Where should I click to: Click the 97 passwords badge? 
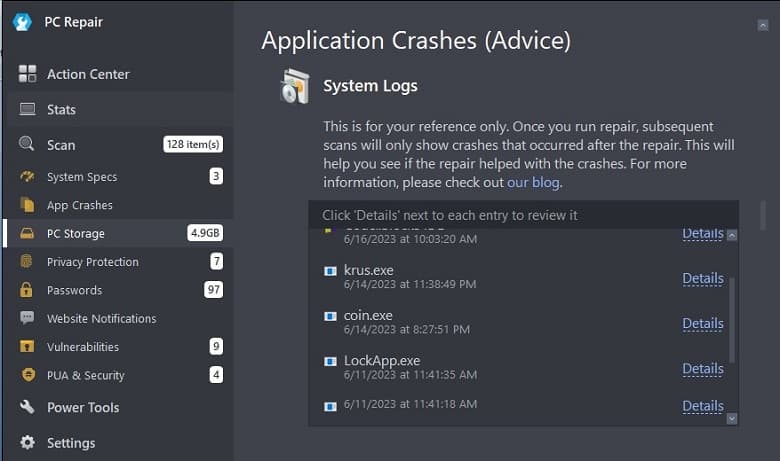coord(214,289)
